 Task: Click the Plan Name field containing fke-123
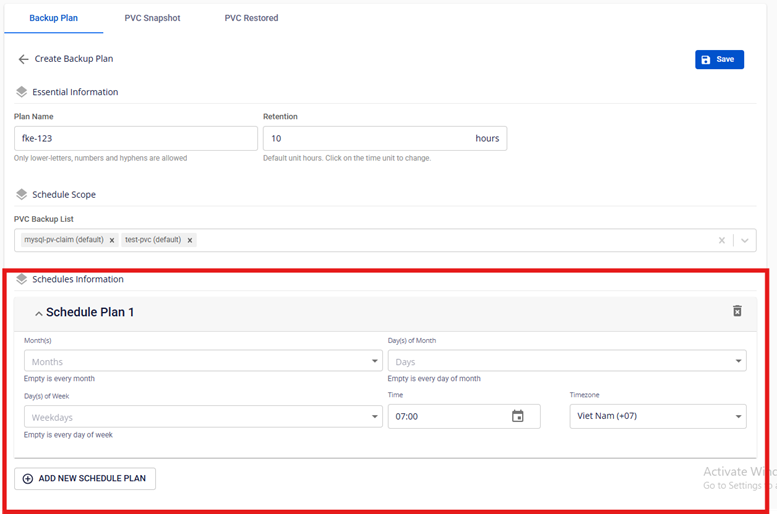click(x=135, y=138)
